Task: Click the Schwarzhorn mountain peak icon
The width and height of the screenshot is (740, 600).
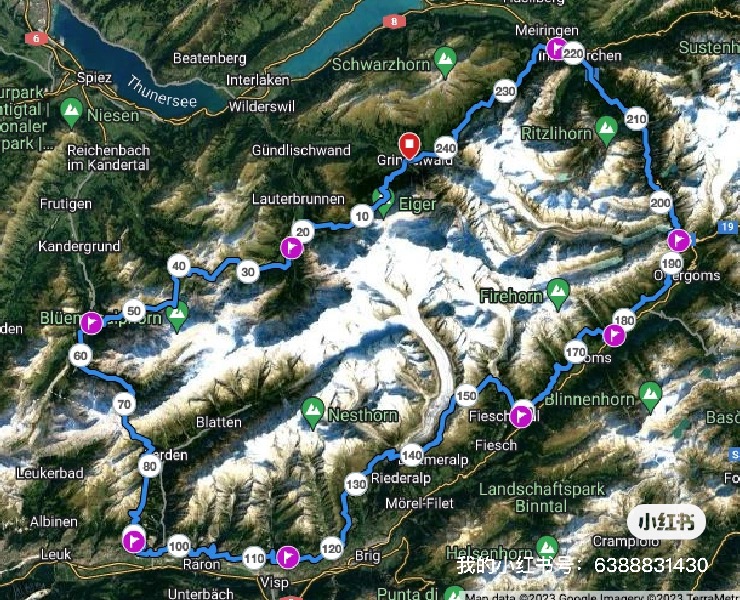Action: click(x=445, y=62)
